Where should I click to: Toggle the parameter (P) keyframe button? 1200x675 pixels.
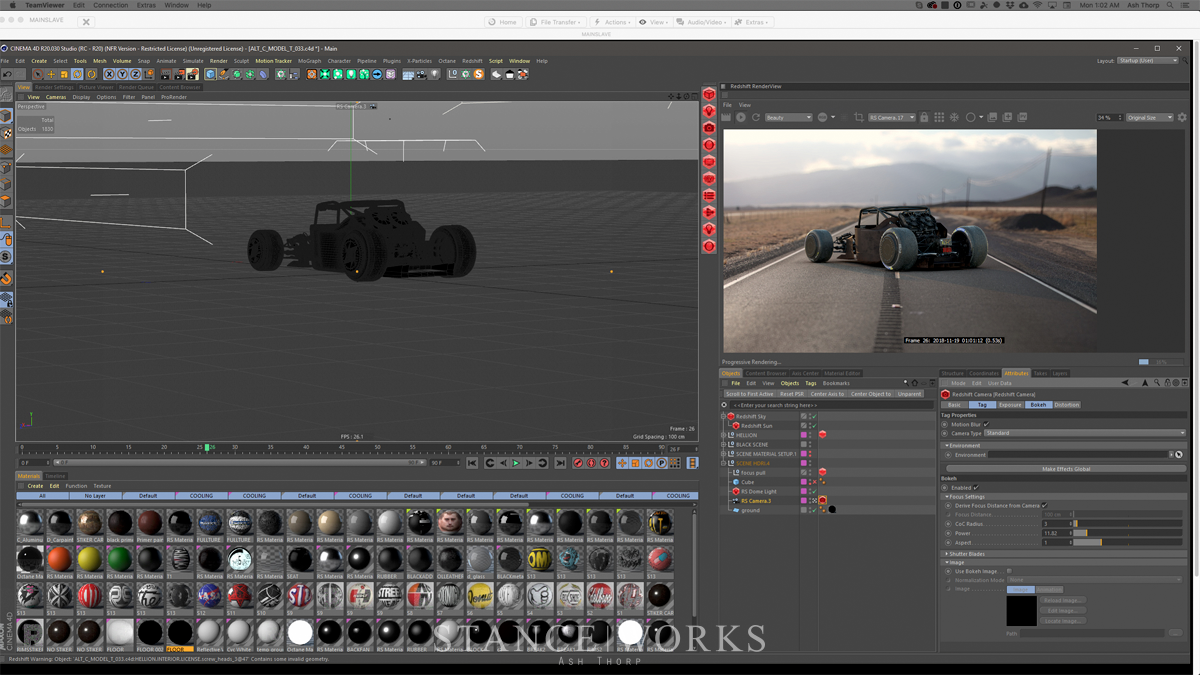tap(661, 463)
